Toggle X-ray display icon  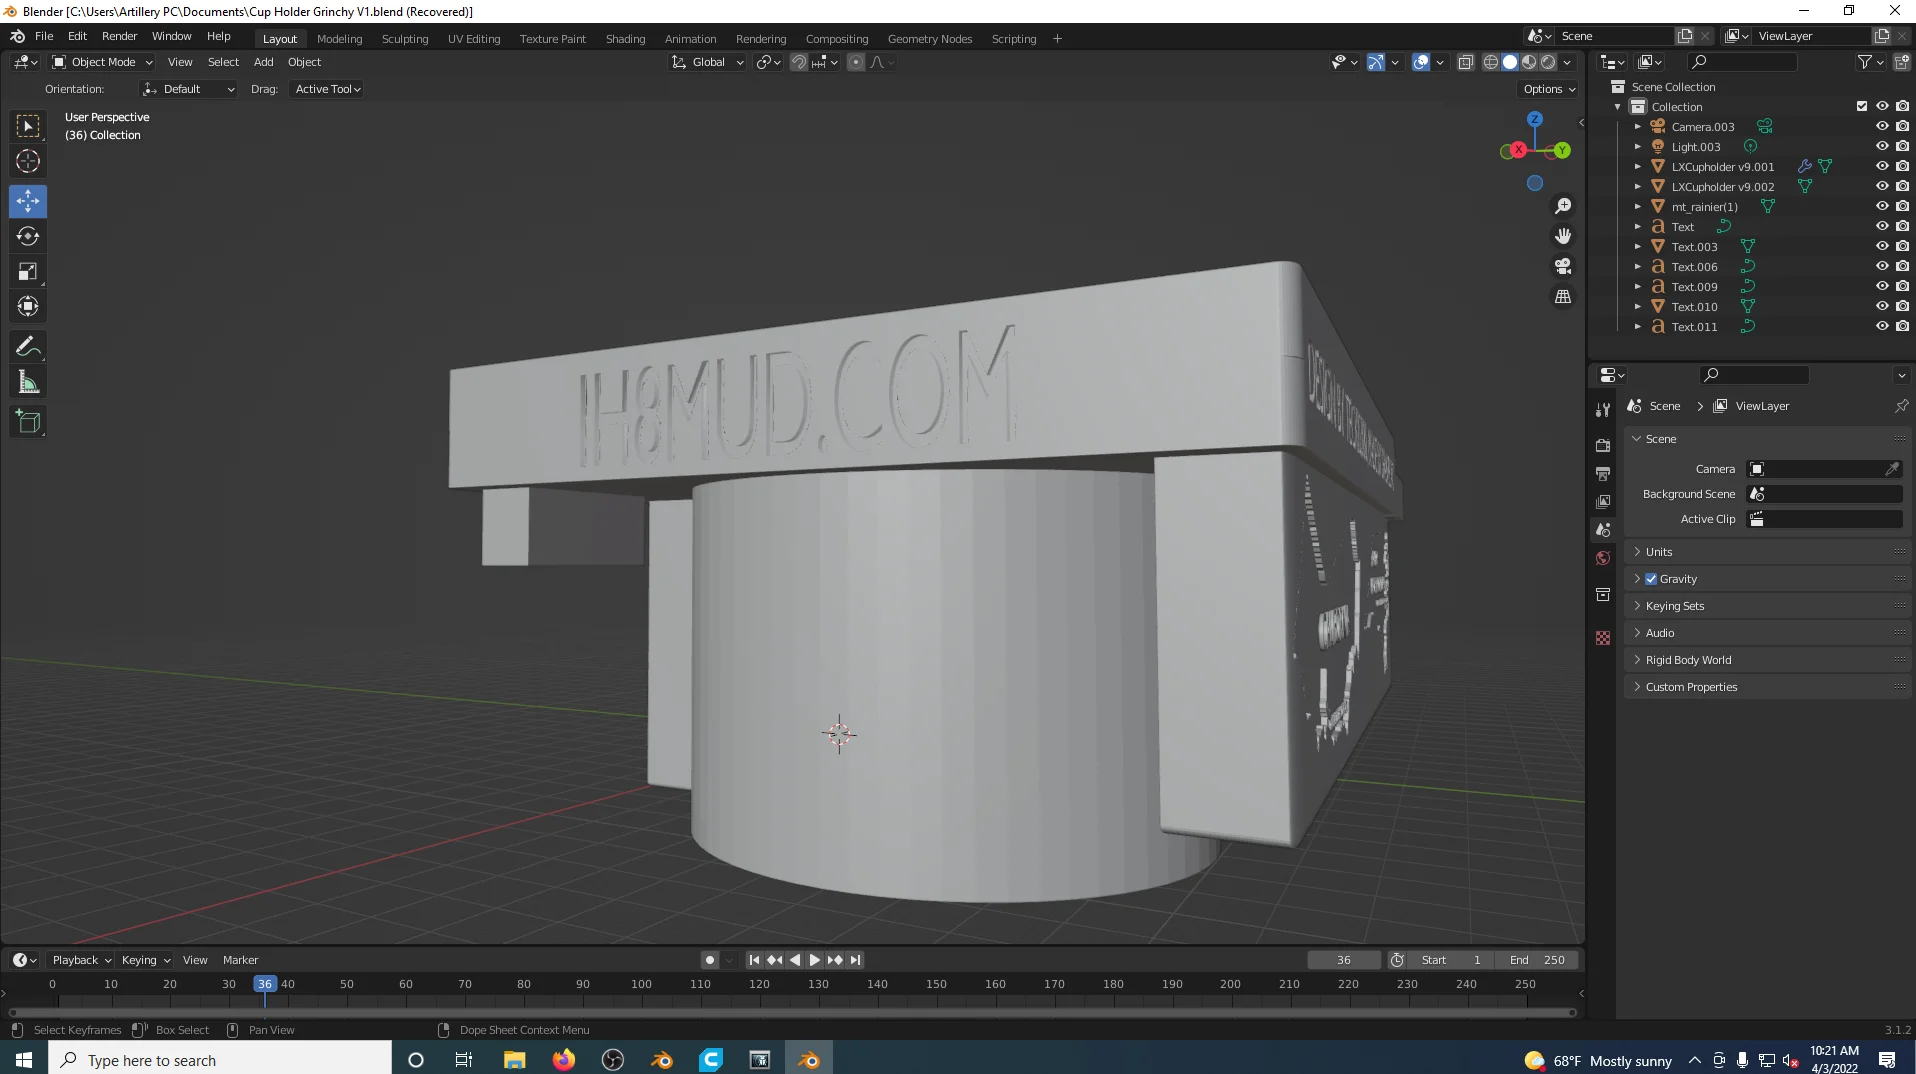click(x=1465, y=62)
